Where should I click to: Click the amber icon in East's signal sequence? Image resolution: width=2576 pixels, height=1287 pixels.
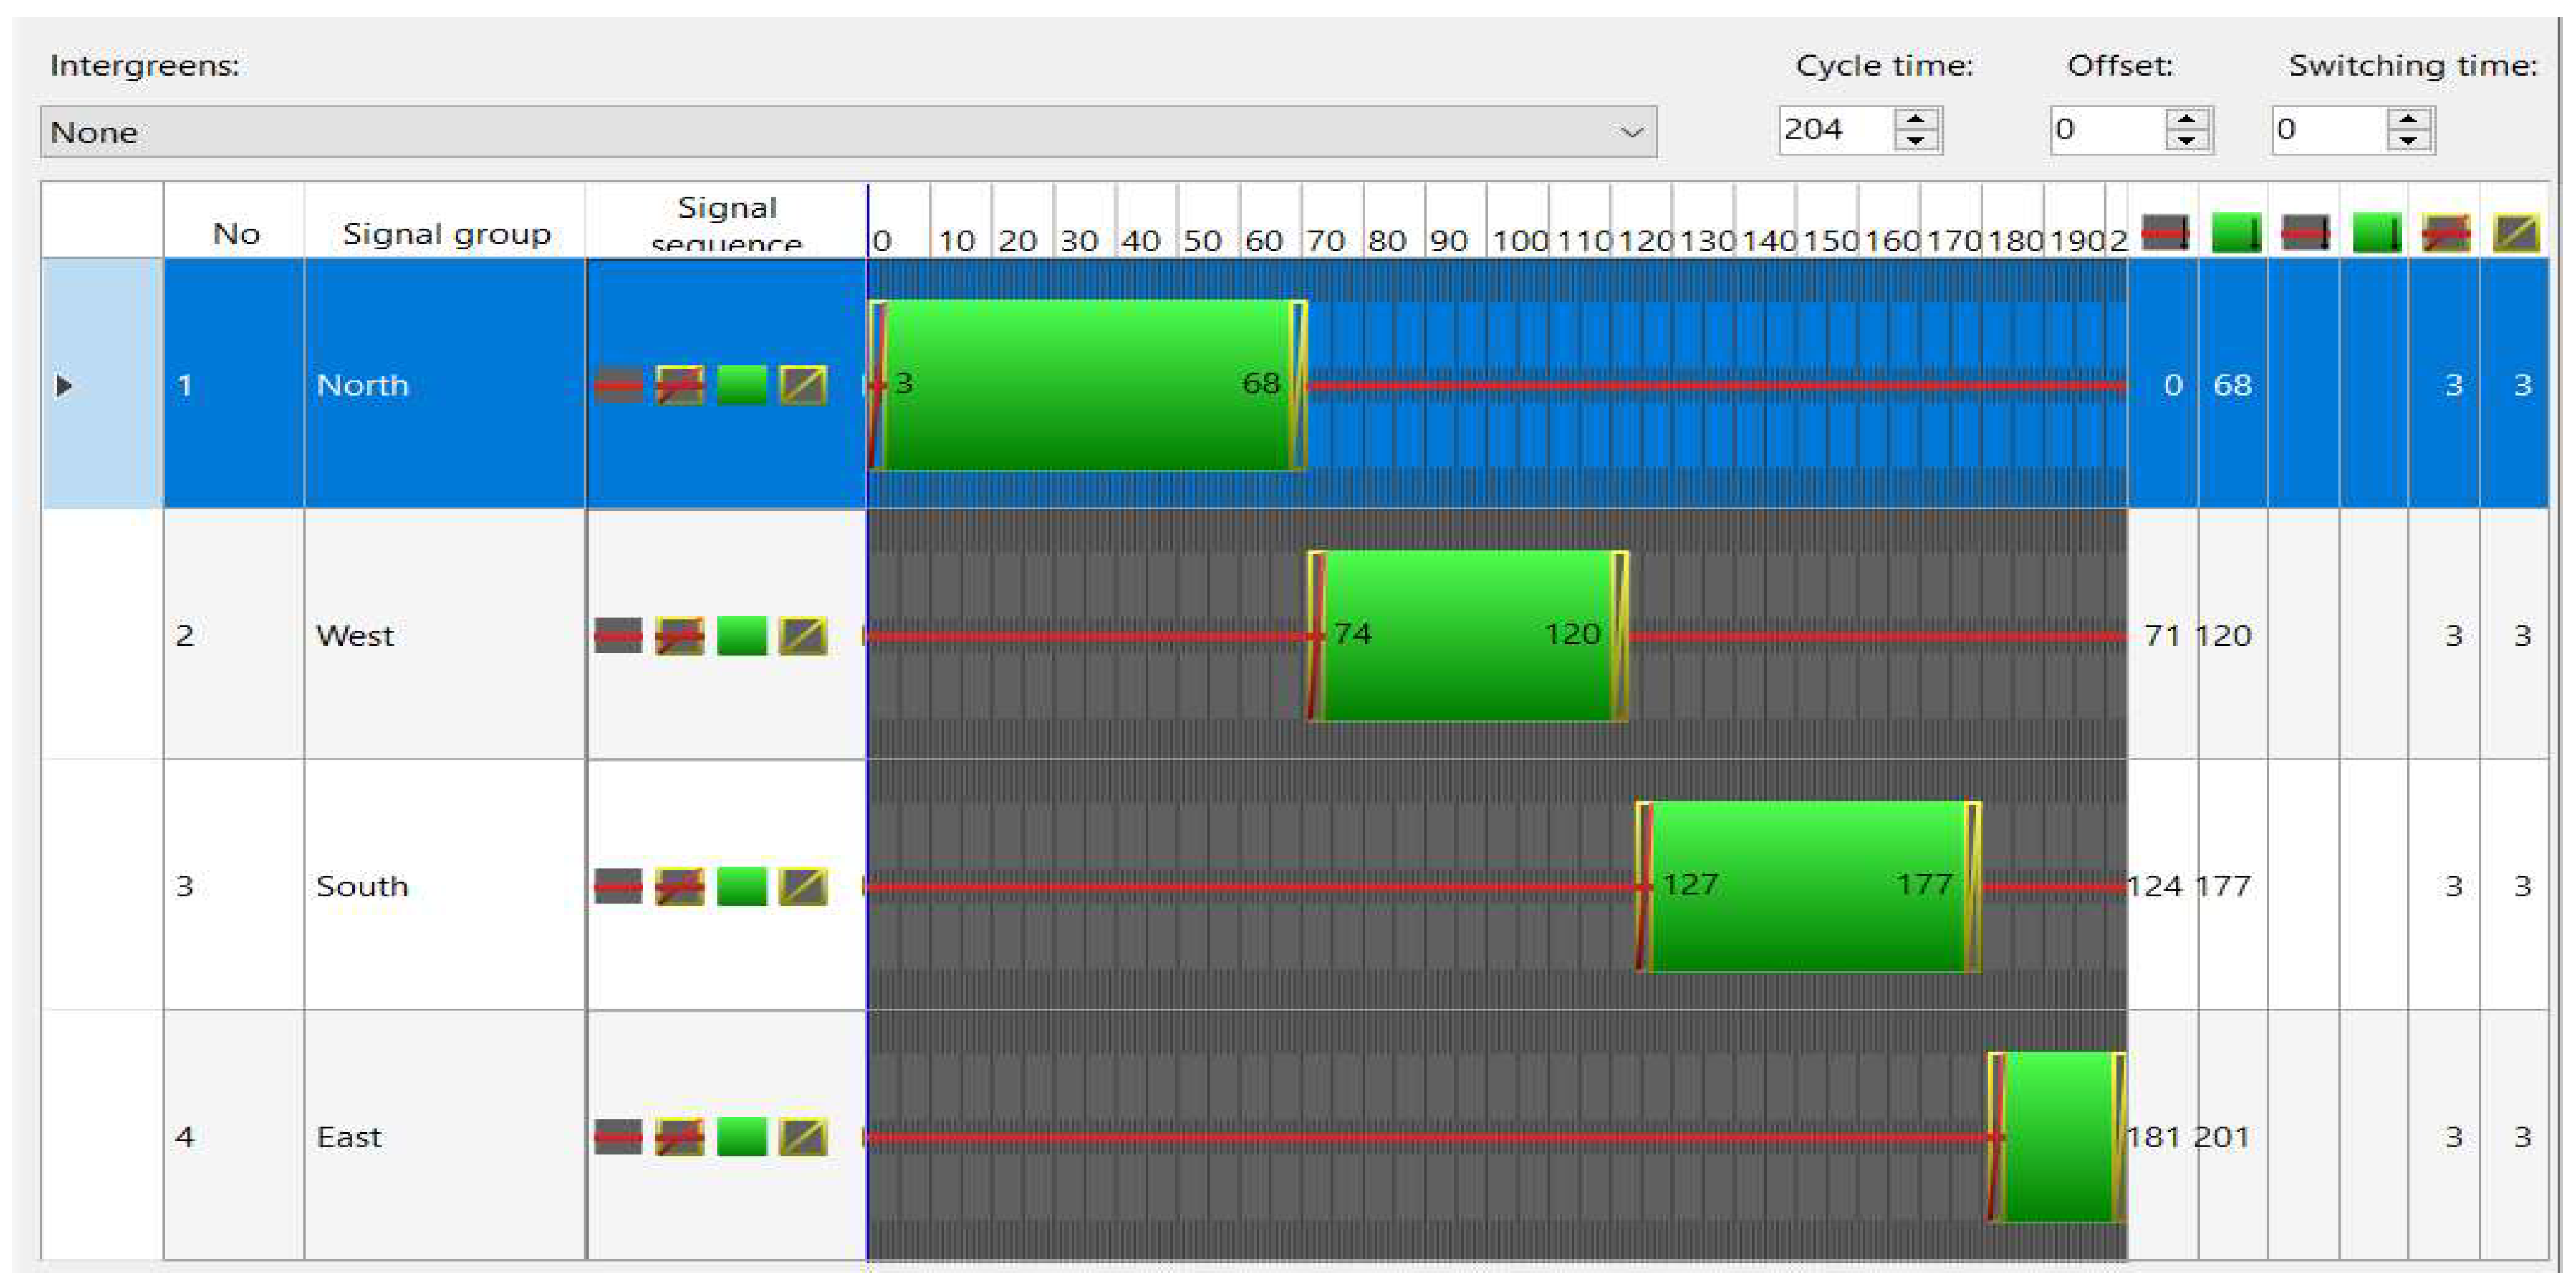coord(803,1137)
